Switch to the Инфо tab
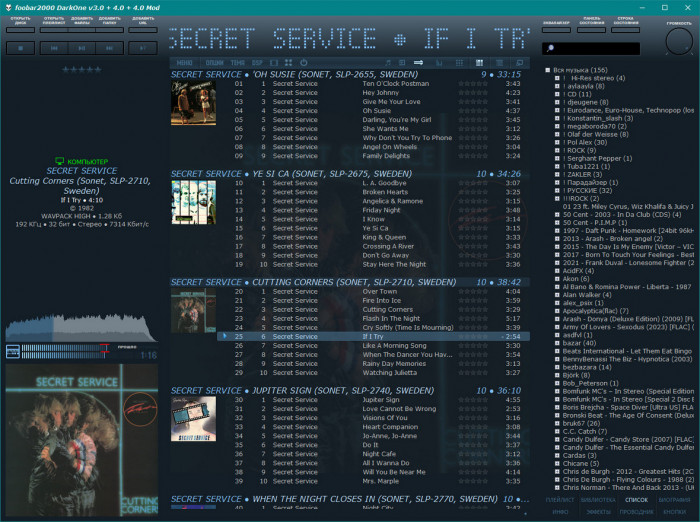Screen dimensions: 700x522 (x=560, y=512)
